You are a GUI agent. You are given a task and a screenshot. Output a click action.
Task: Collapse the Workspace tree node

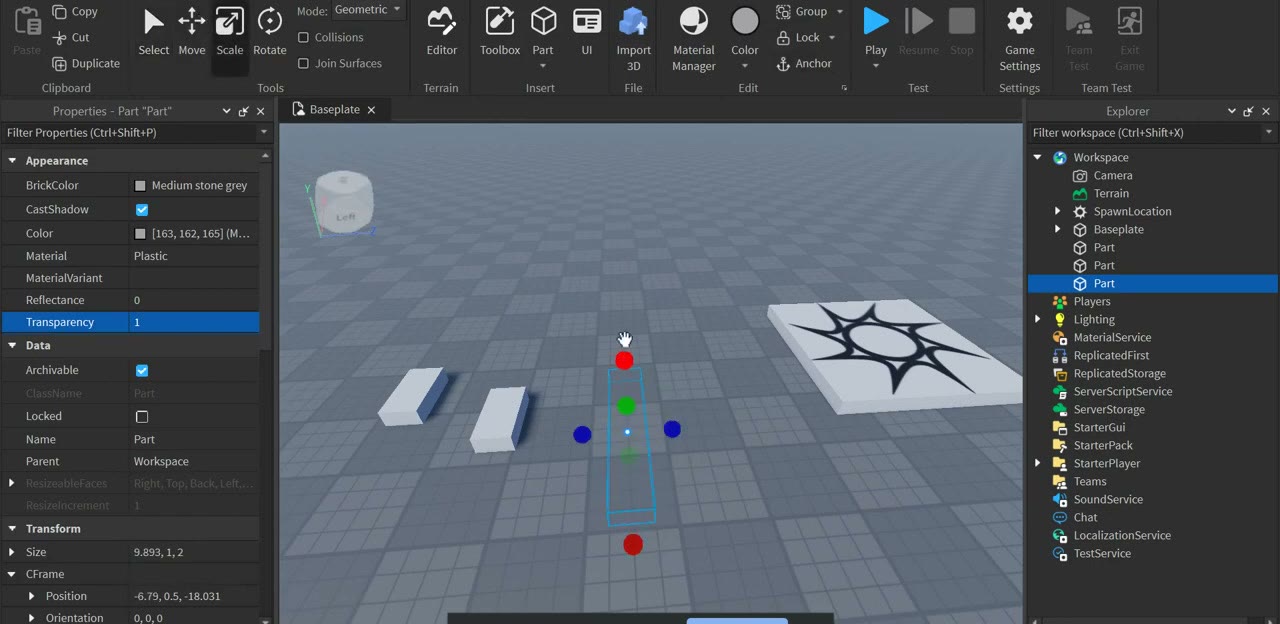[1037, 157]
